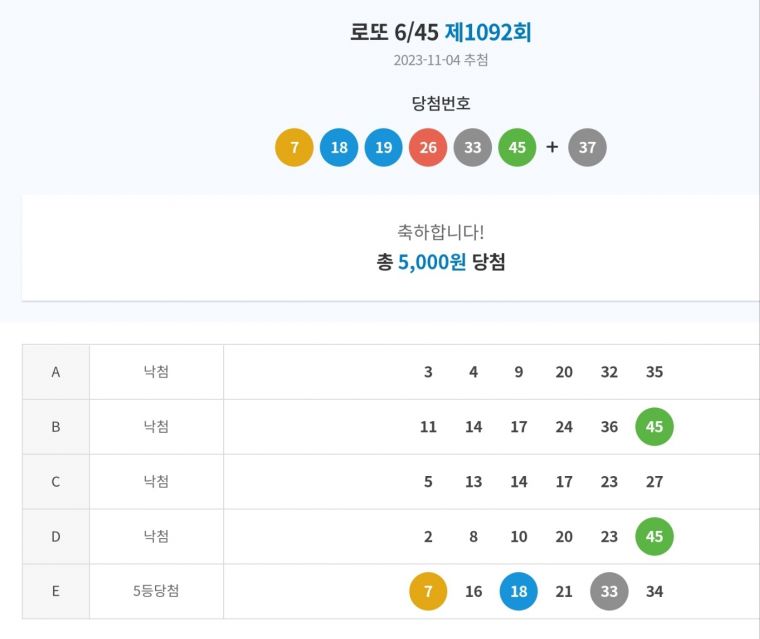The image size is (760, 639).
Task: Click the yellow winning ball 7
Action: point(294,148)
